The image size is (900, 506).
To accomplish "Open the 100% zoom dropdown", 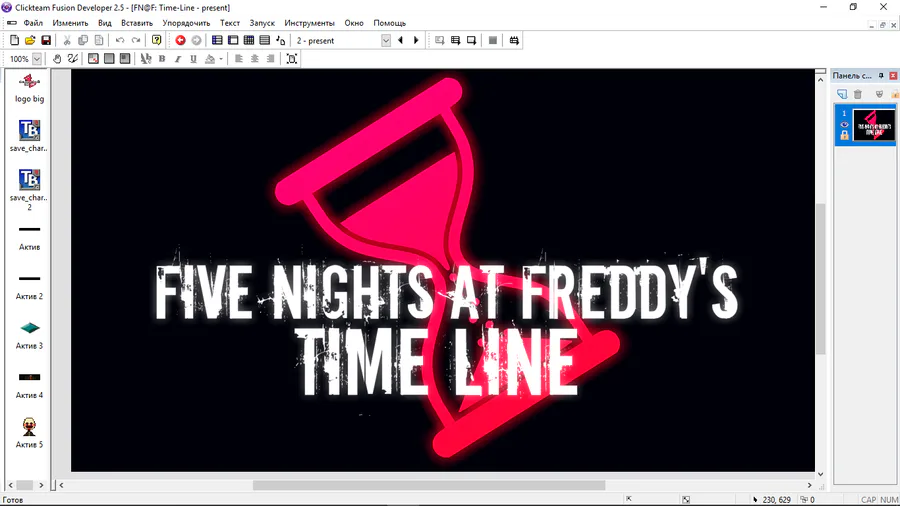I will [37, 59].
